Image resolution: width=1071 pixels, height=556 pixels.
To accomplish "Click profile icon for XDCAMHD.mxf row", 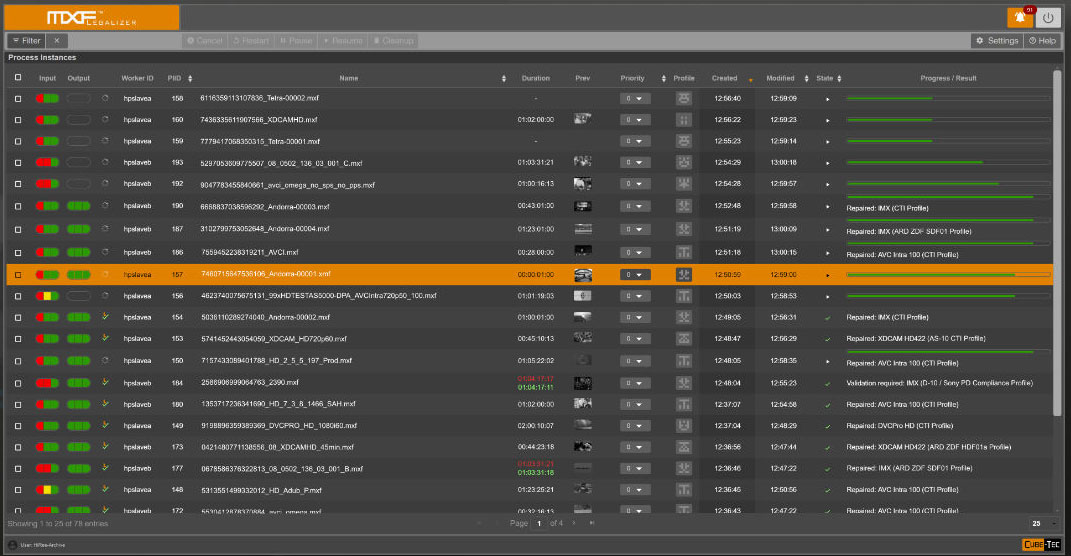I will pos(684,119).
